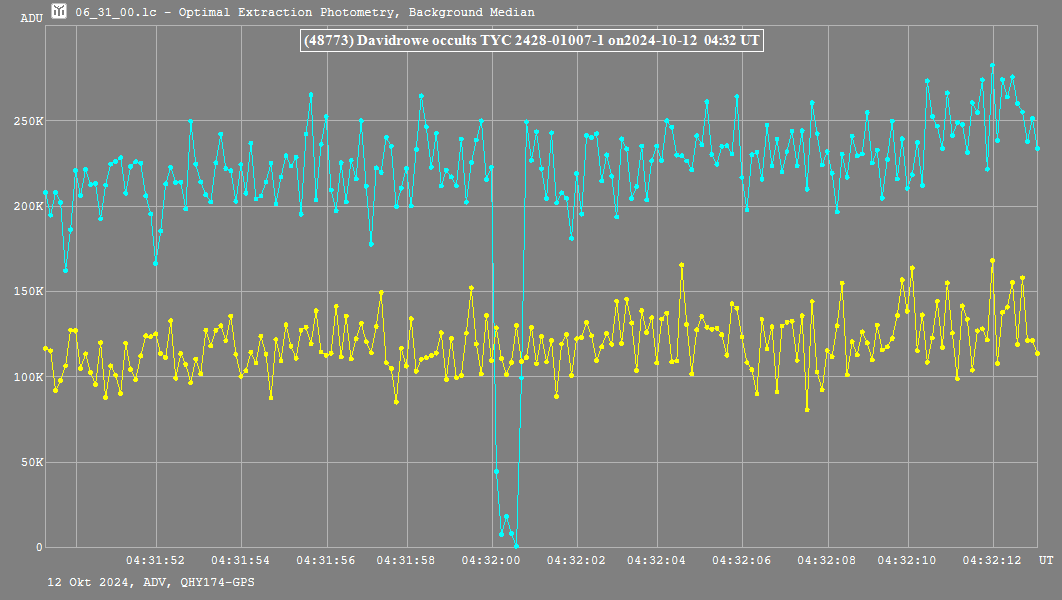Select the 04:31:52 time axis label
Screen dimensions: 1062x600
click(155, 560)
